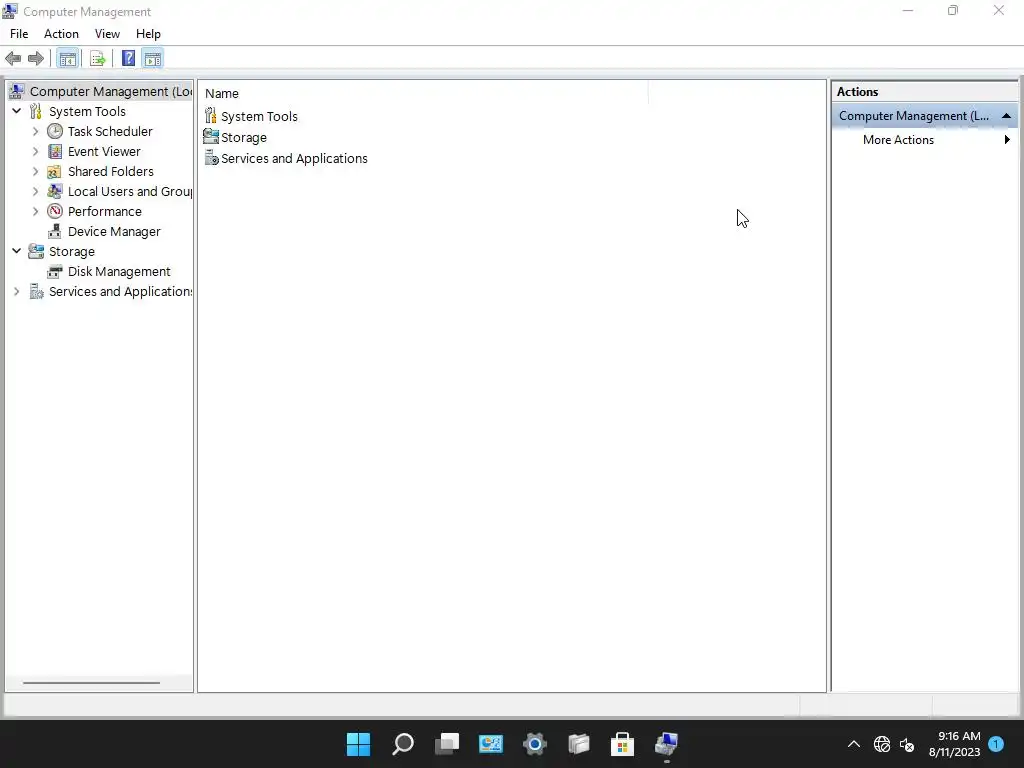Open Microsoft Store from the taskbar
This screenshot has height=768, width=1024.
pyautogui.click(x=622, y=744)
